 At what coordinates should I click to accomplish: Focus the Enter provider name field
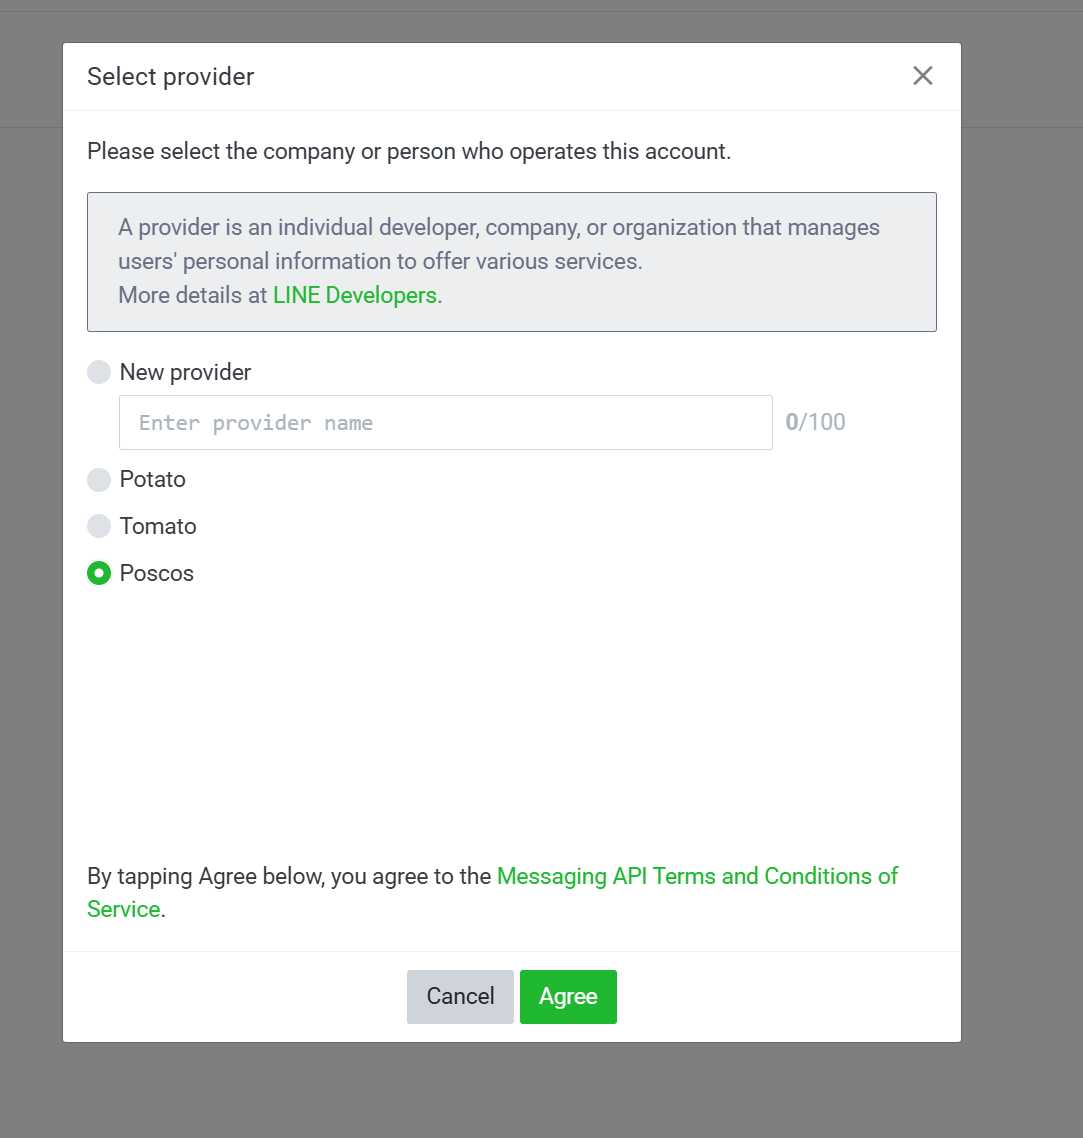pyautogui.click(x=445, y=423)
